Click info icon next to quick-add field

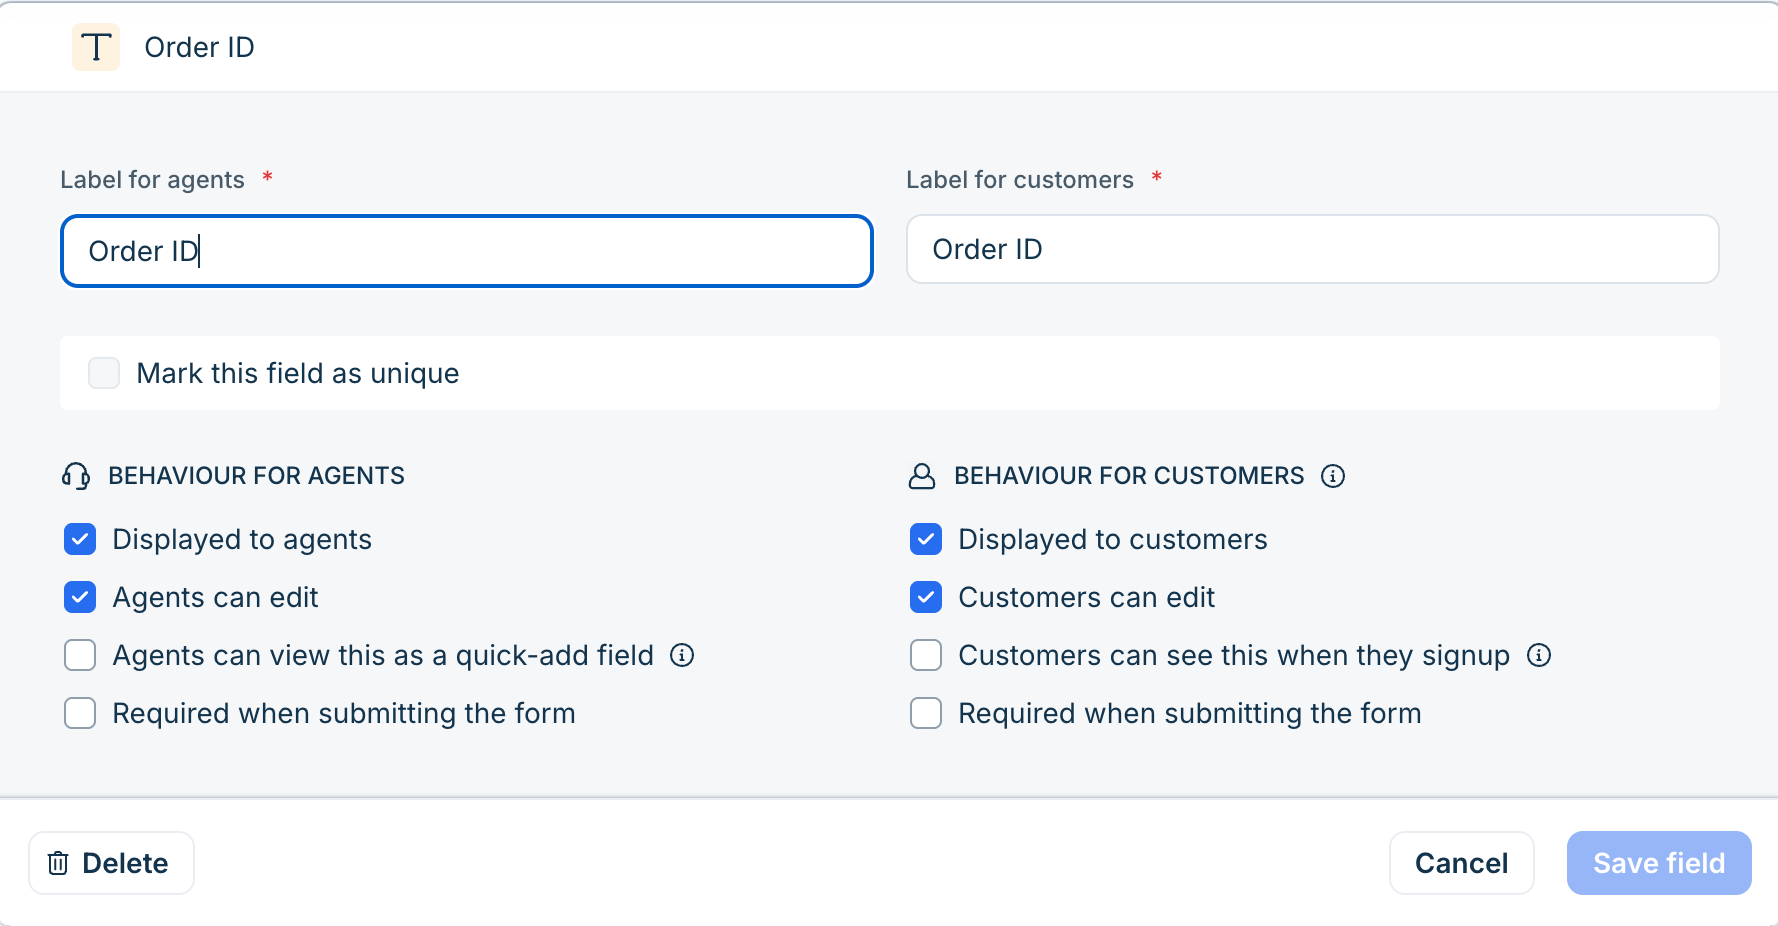(682, 655)
